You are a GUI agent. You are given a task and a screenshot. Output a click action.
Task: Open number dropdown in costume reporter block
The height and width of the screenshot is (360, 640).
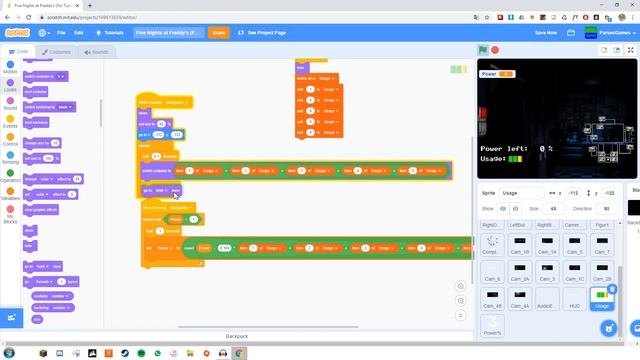[60, 296]
